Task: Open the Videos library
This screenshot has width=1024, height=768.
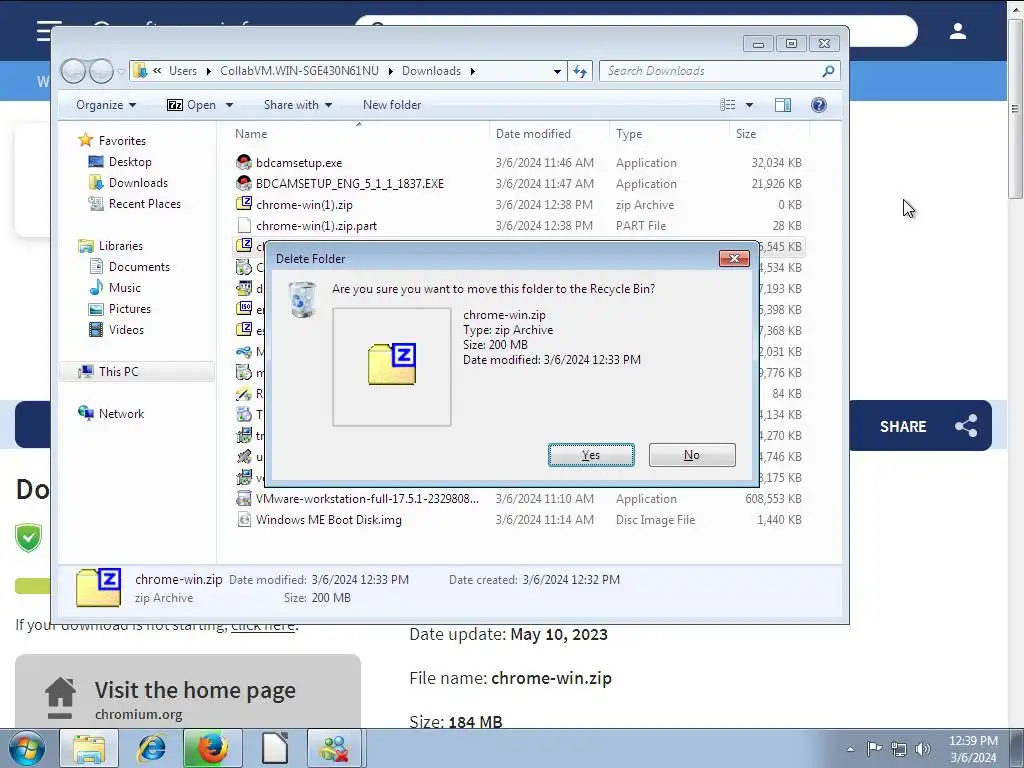Action: tap(126, 330)
